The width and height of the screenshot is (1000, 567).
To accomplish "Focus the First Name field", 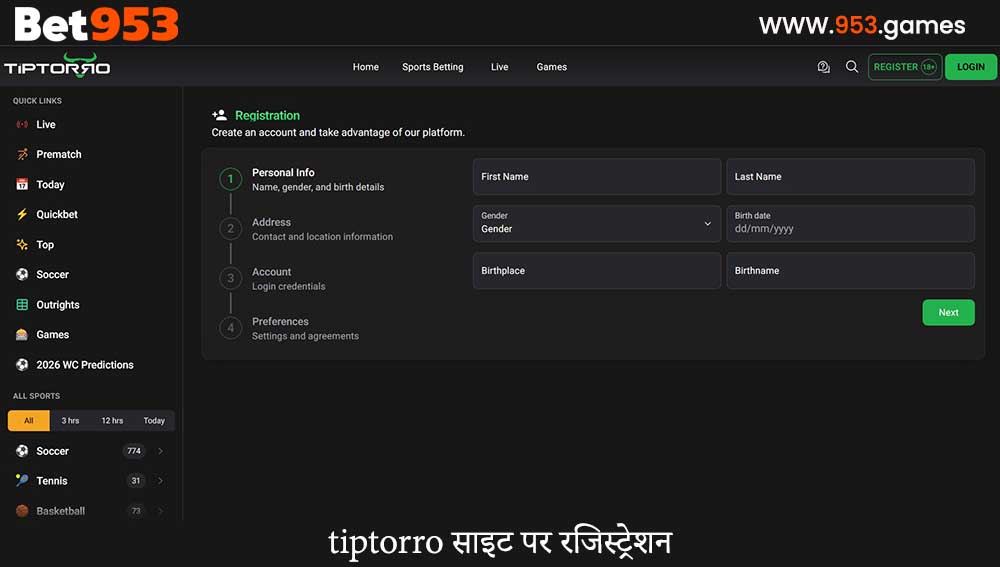I will point(597,177).
